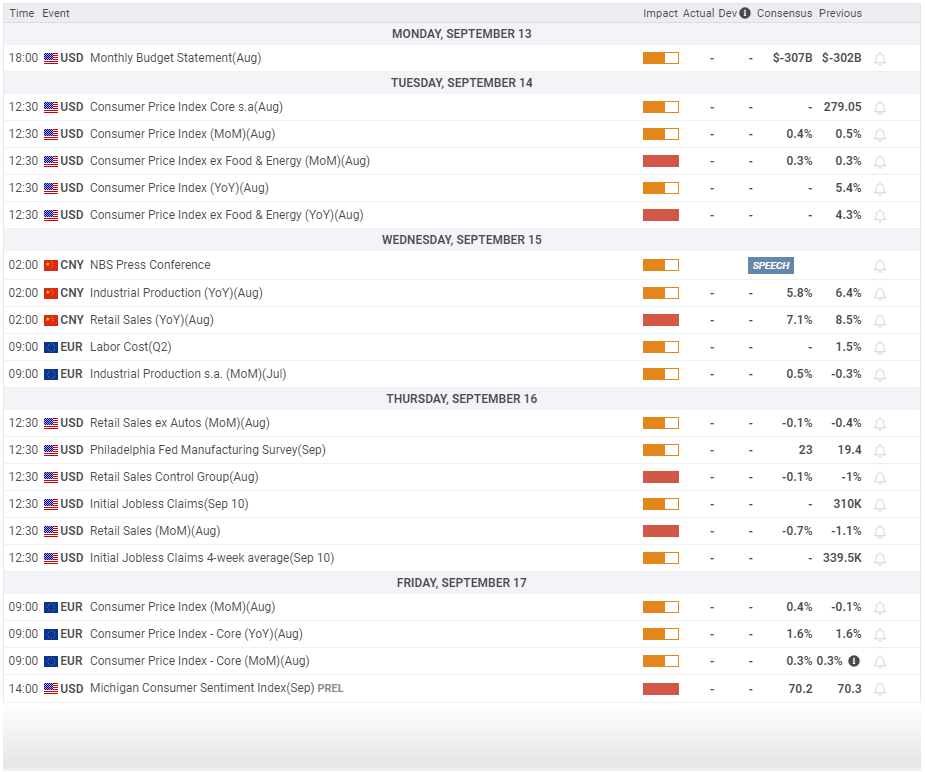Click the Monday, September 13 date header
925x772 pixels.
click(462, 34)
